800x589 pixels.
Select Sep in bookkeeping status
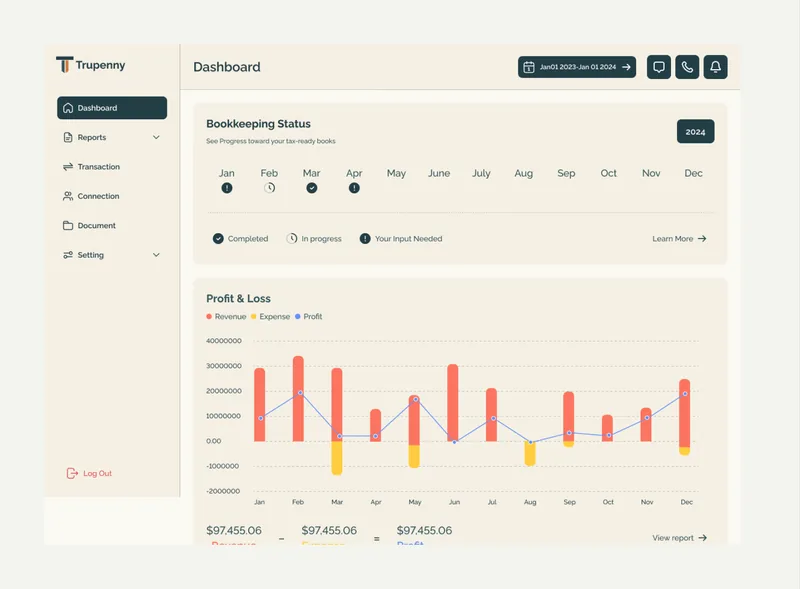click(566, 174)
